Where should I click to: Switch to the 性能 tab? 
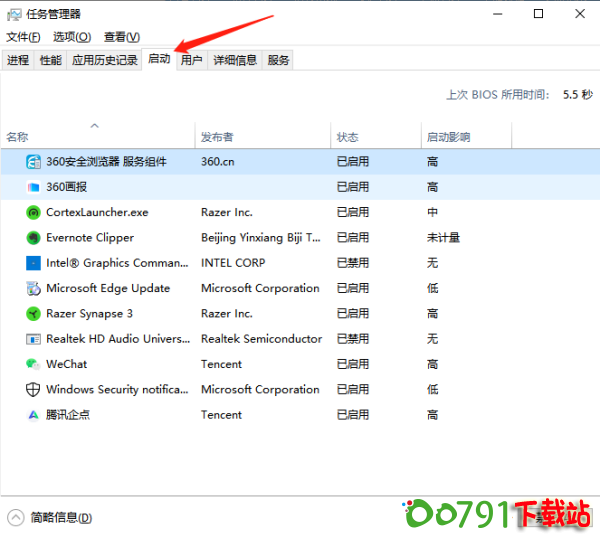(x=50, y=60)
